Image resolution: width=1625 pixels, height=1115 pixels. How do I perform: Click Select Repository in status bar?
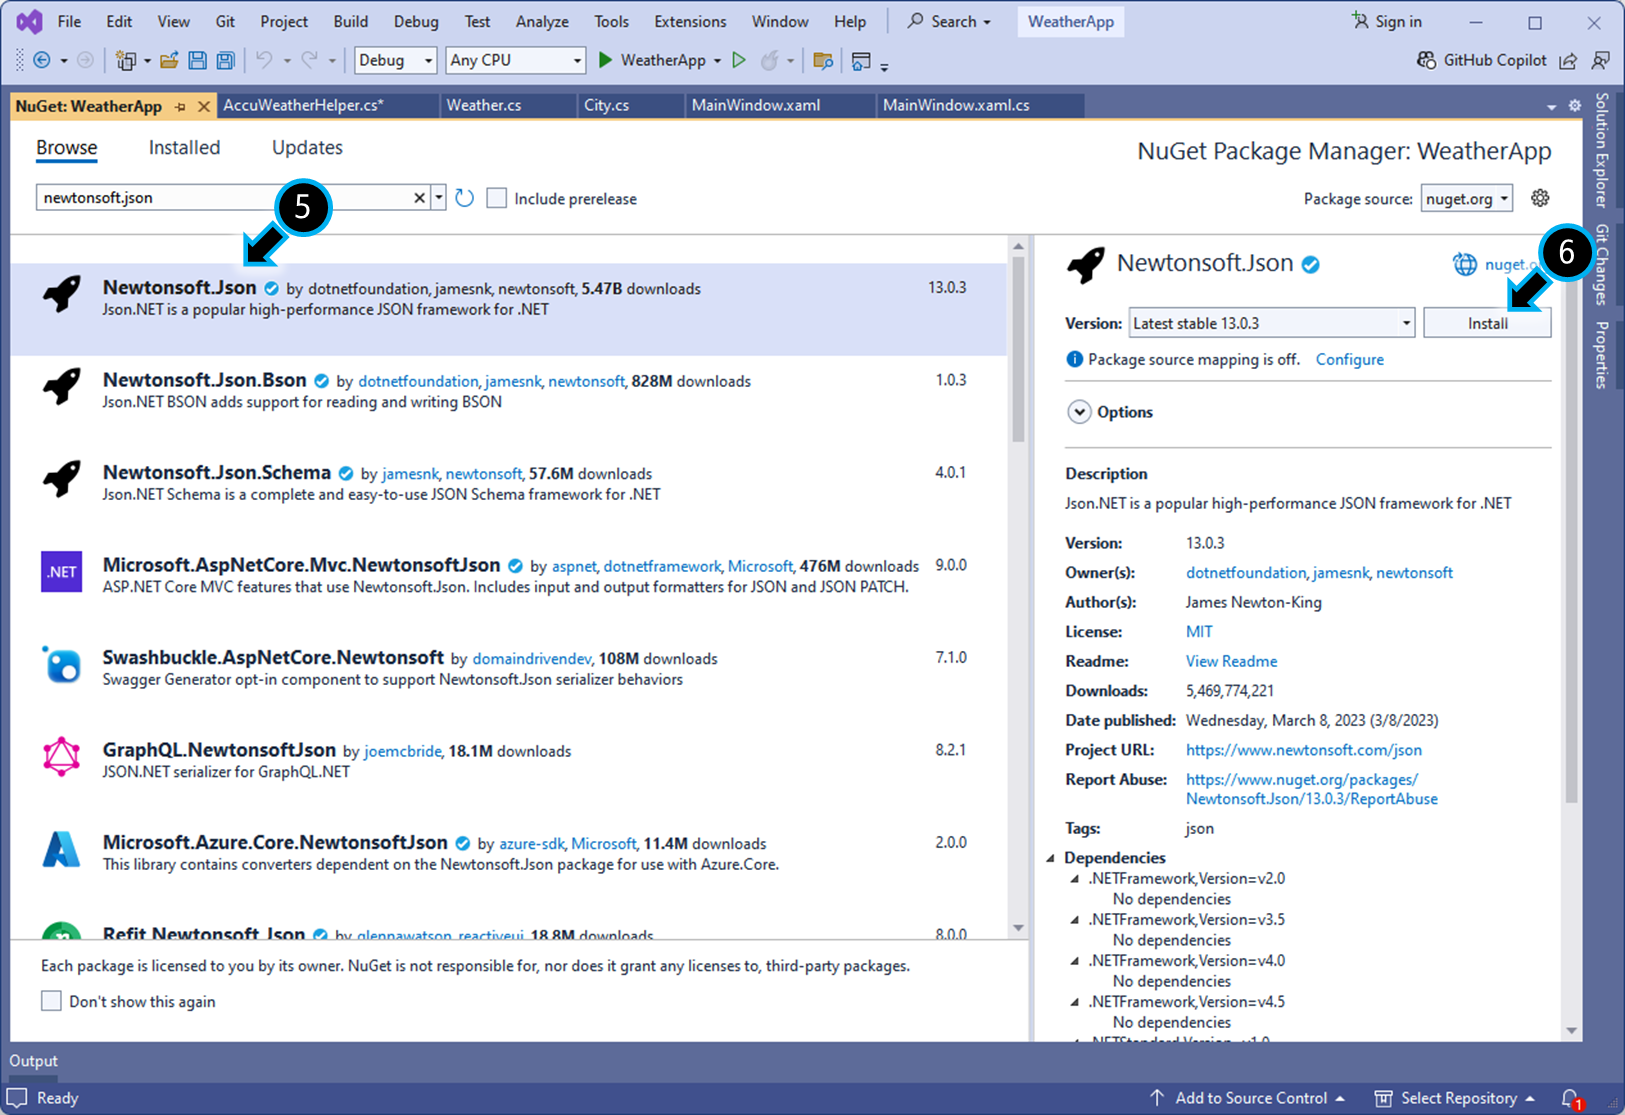click(x=1455, y=1098)
